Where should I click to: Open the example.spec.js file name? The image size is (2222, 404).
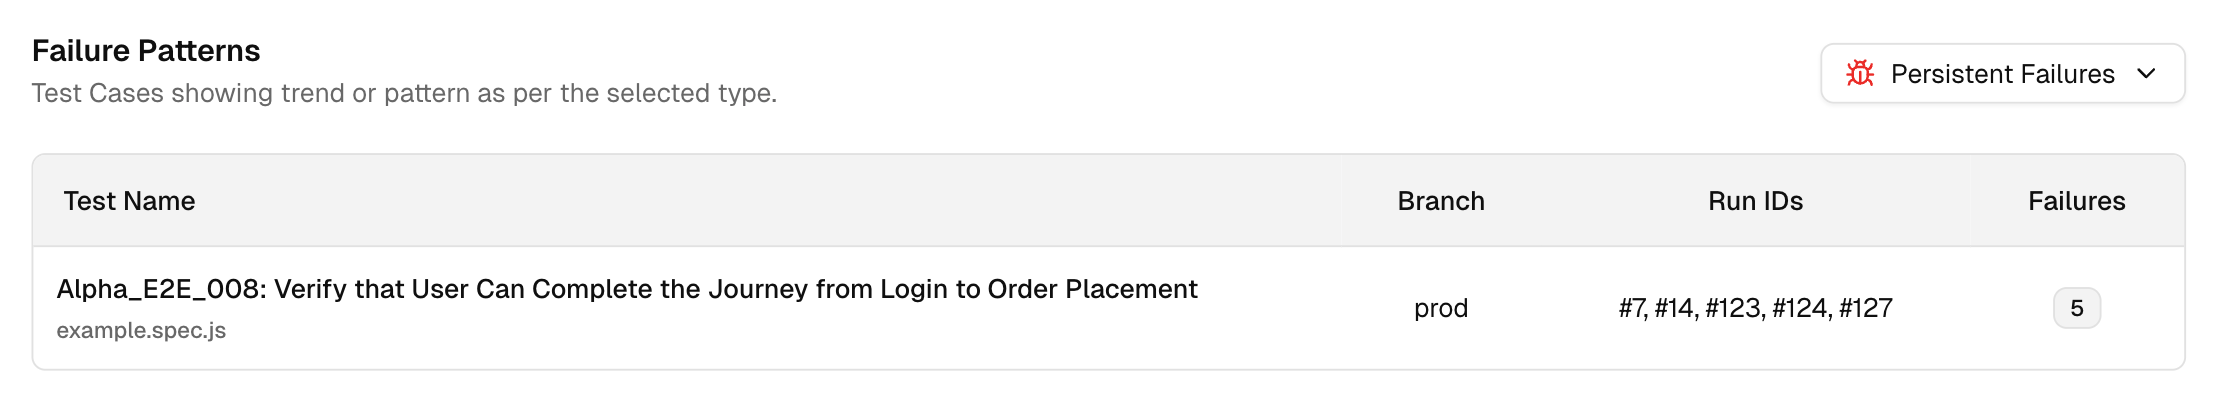tap(141, 331)
